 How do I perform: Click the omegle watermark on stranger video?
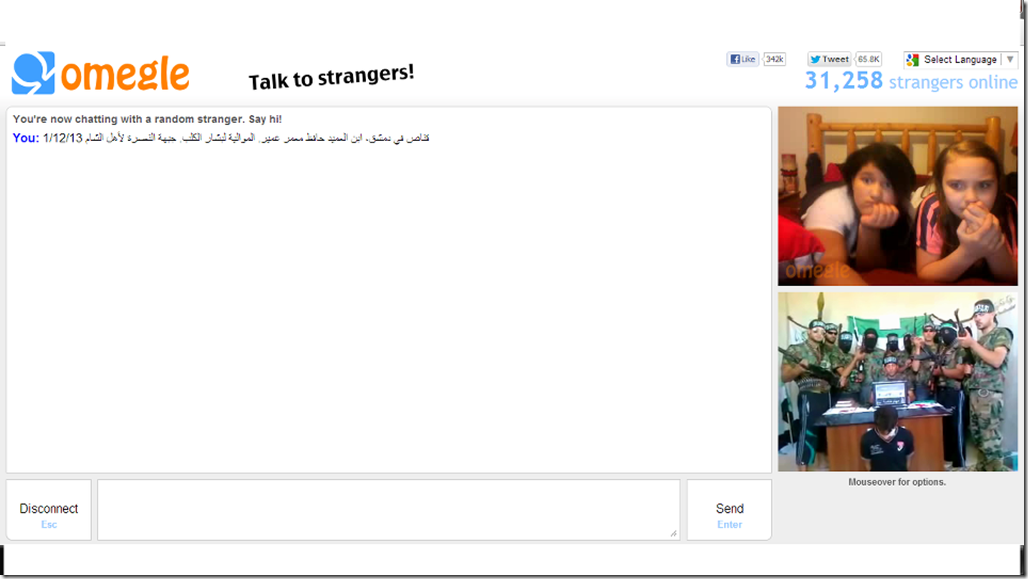[x=817, y=270]
